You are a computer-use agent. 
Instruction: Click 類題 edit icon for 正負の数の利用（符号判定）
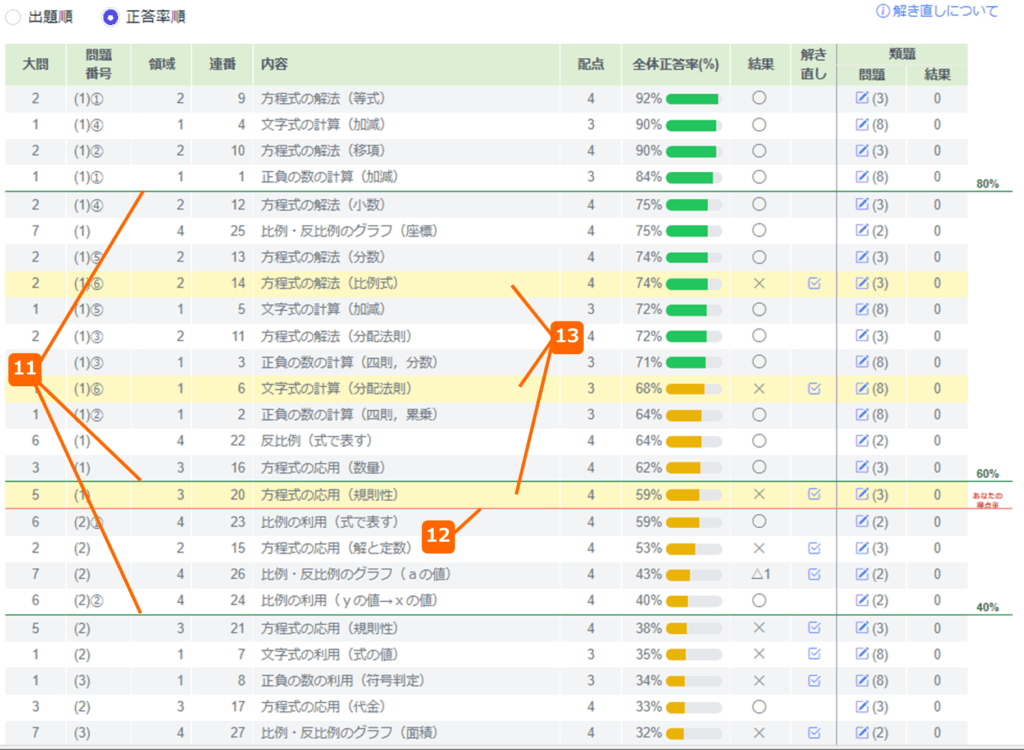coord(862,681)
